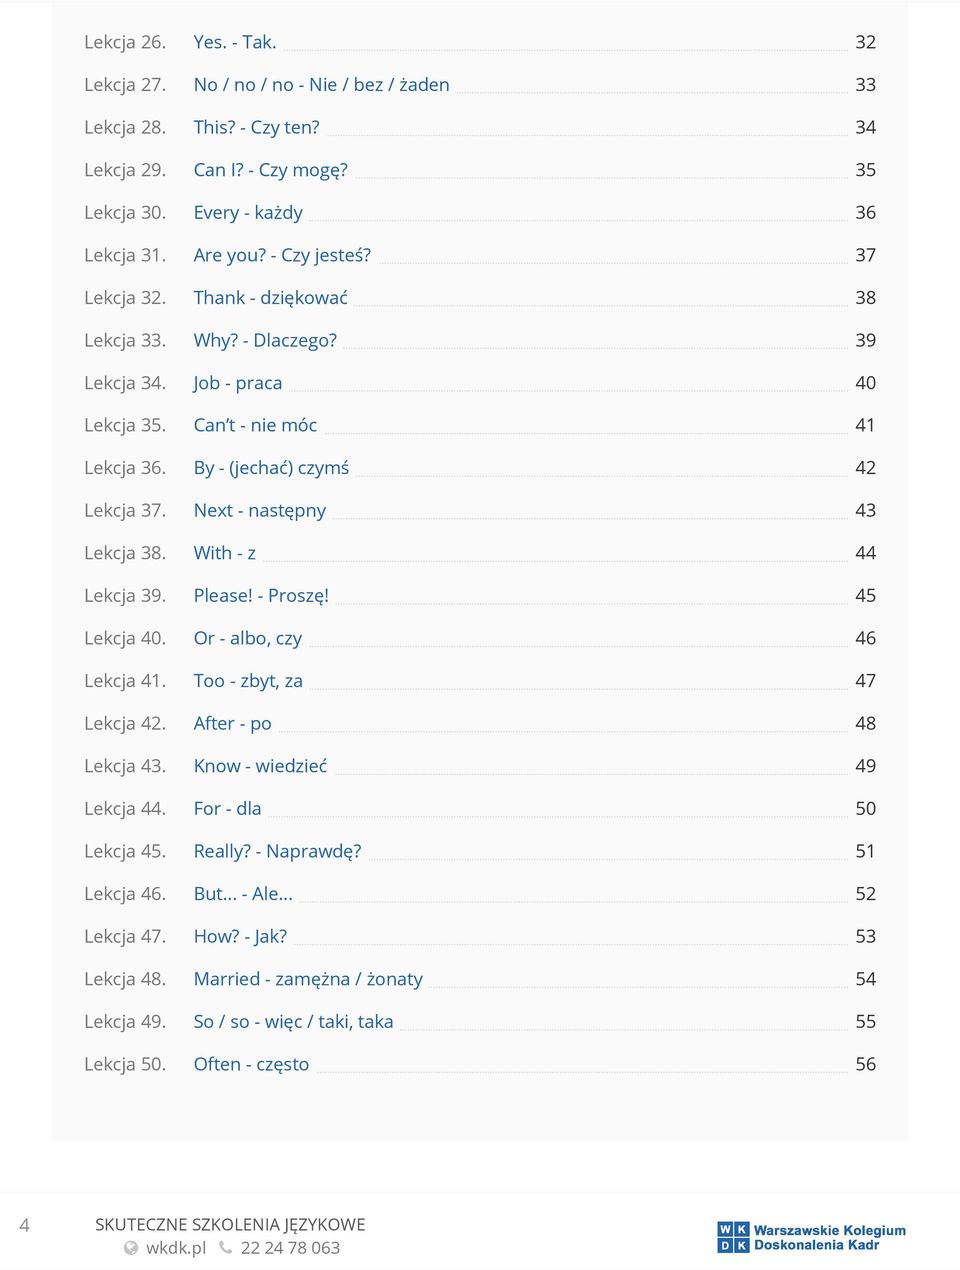The width and height of the screenshot is (960, 1270).
Task: Open lesson Yes. - Tak.
Action: [235, 42]
